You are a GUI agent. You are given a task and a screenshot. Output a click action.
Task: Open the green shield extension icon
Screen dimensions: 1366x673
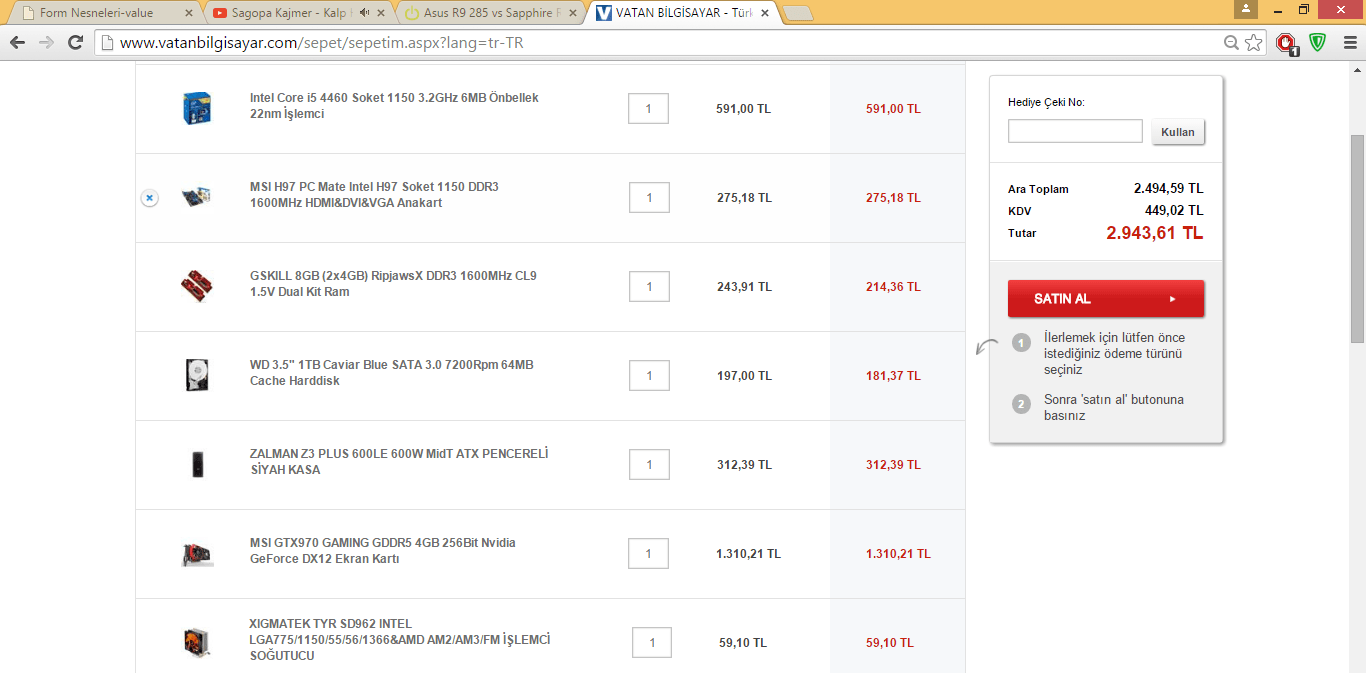click(x=1317, y=43)
